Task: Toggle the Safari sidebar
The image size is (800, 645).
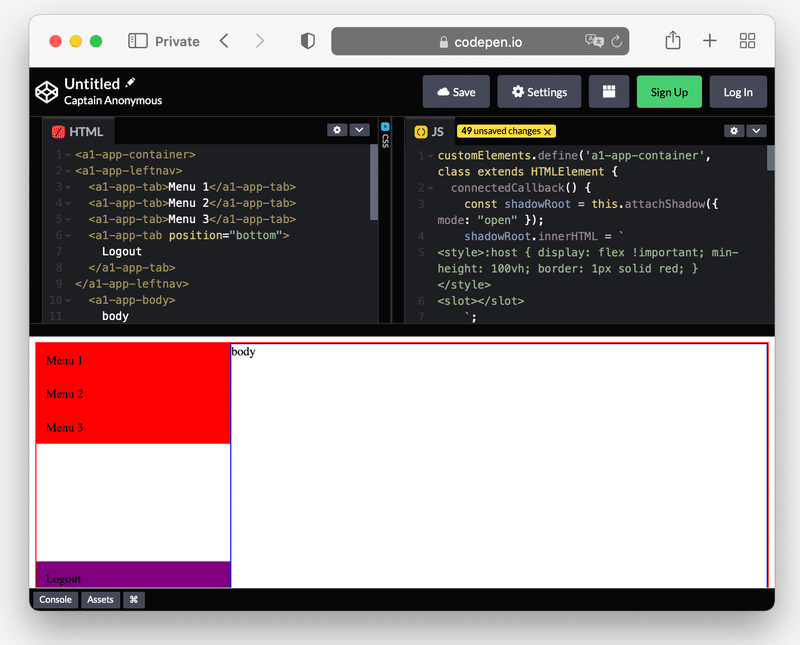Action: [x=138, y=41]
